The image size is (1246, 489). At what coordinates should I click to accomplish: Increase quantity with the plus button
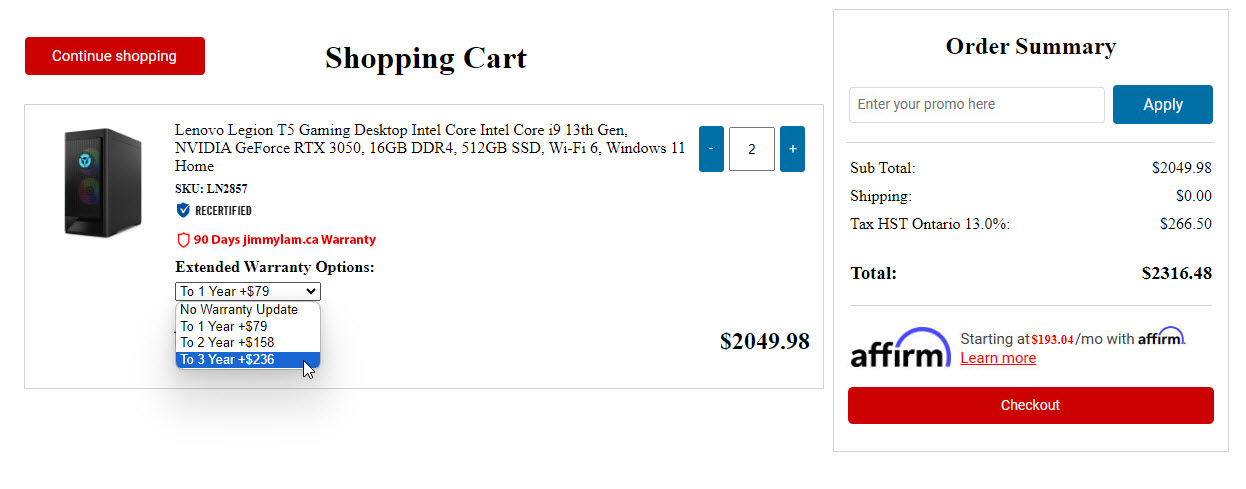click(x=792, y=149)
